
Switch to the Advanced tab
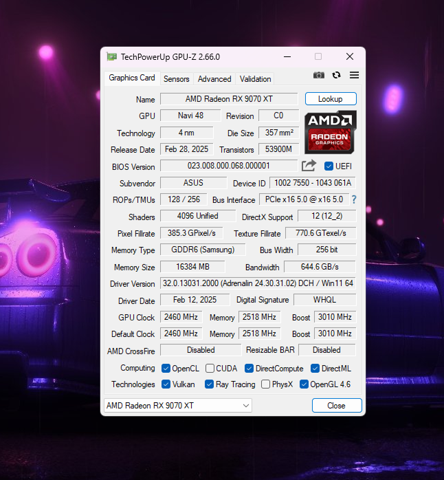click(214, 79)
